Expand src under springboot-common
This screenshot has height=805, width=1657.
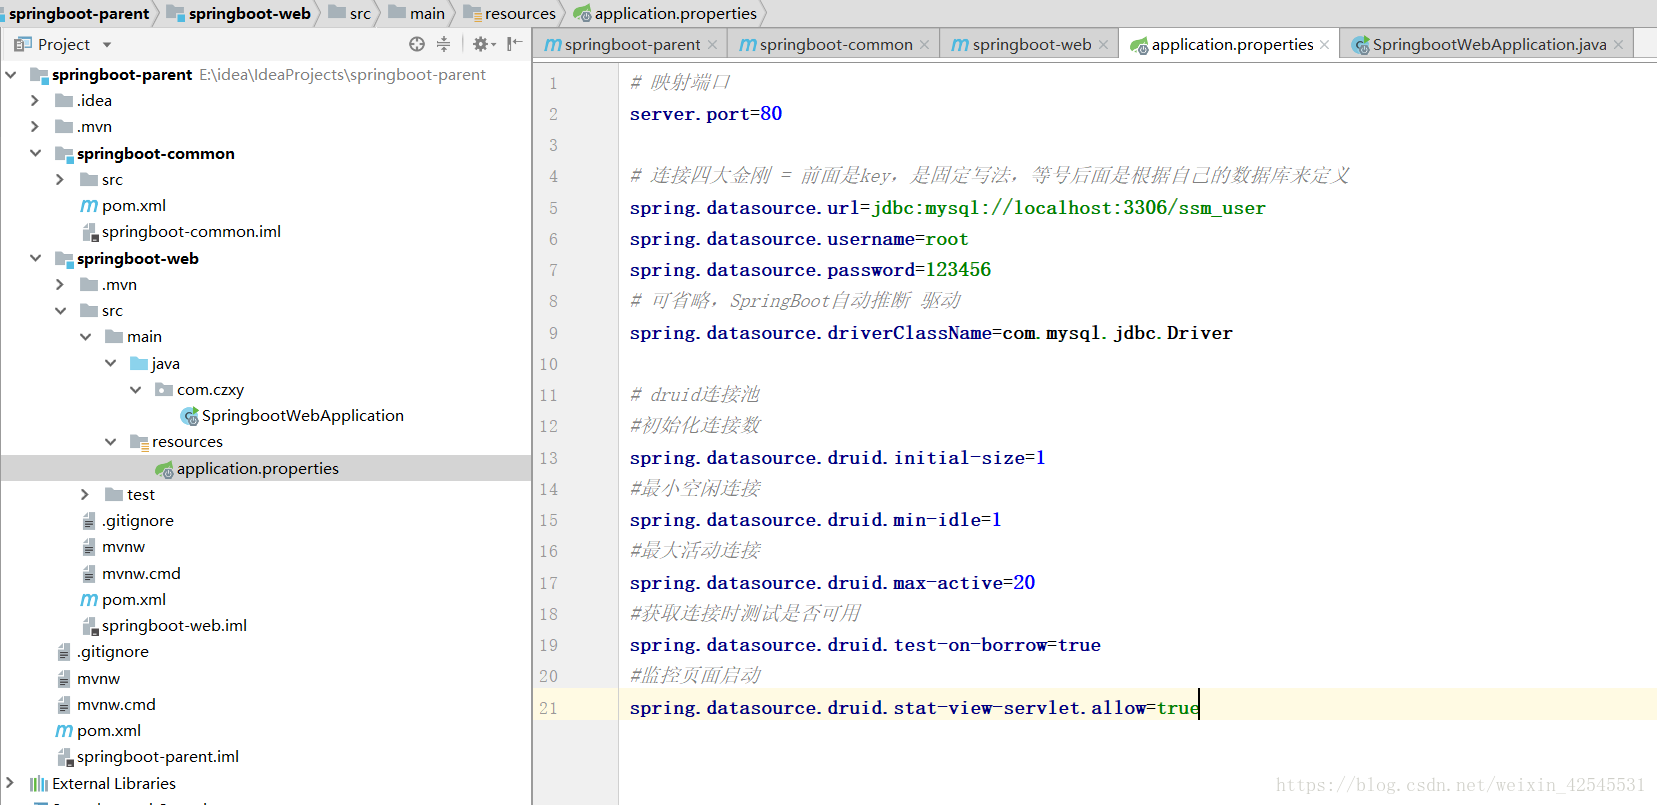60,179
